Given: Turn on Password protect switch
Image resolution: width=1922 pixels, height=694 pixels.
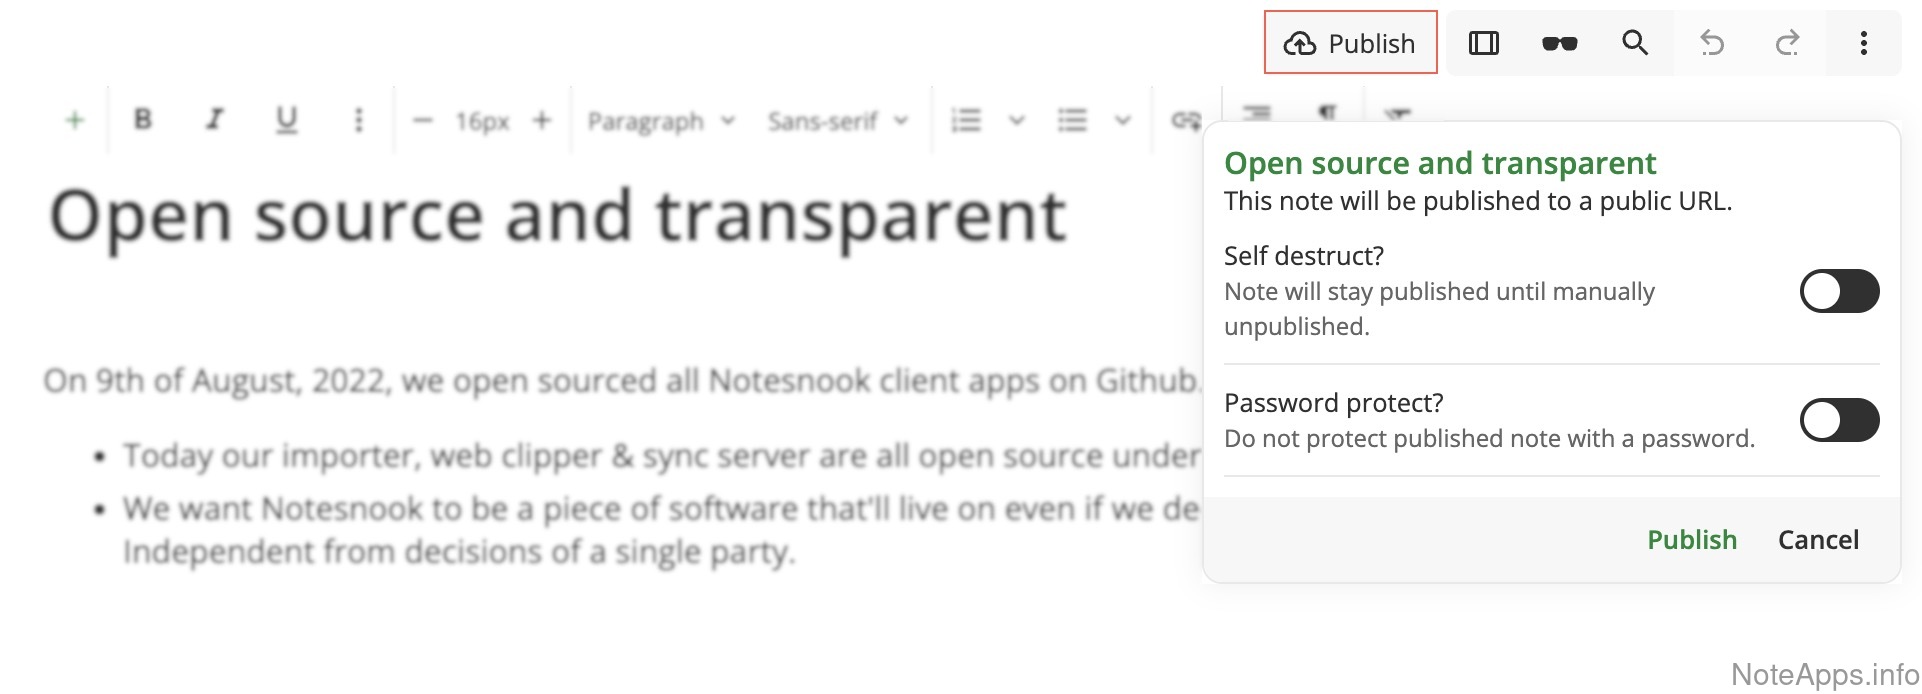Looking at the screenshot, I should pos(1839,420).
